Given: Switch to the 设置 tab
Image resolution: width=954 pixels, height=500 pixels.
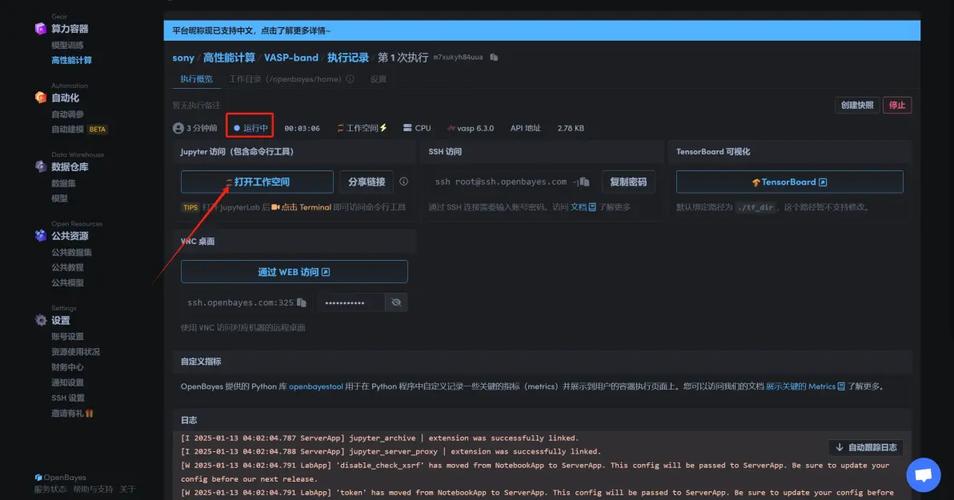Looking at the screenshot, I should click(x=378, y=79).
